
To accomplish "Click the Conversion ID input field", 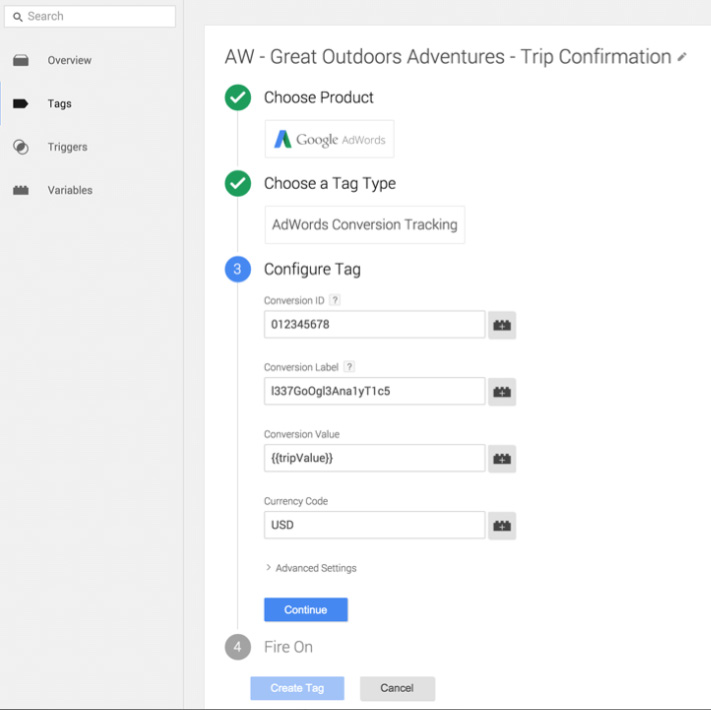I will click(375, 325).
